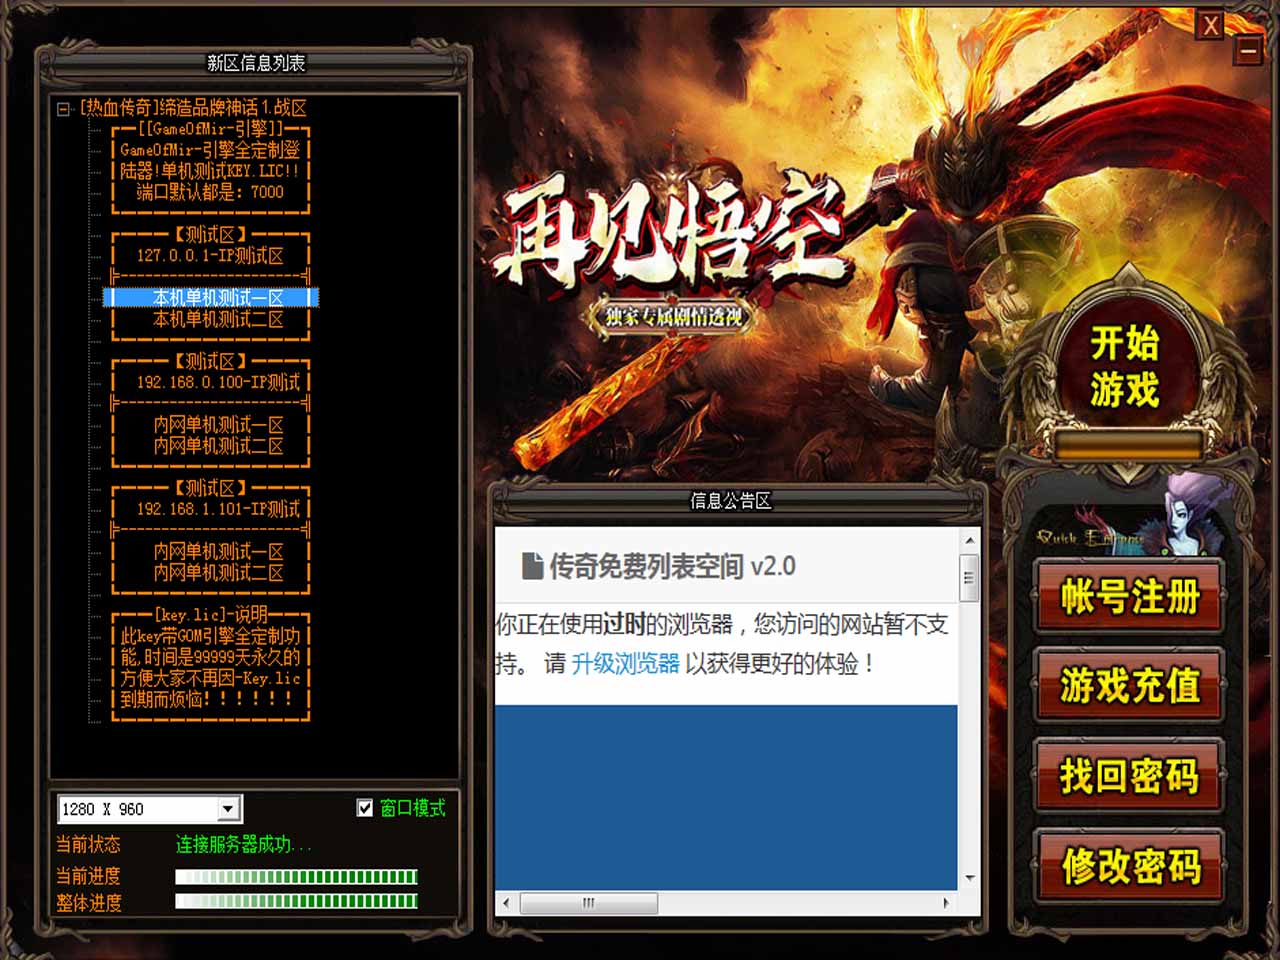Click the 帐号注册 account registration button
The height and width of the screenshot is (960, 1280).
pyautogui.click(x=1129, y=597)
